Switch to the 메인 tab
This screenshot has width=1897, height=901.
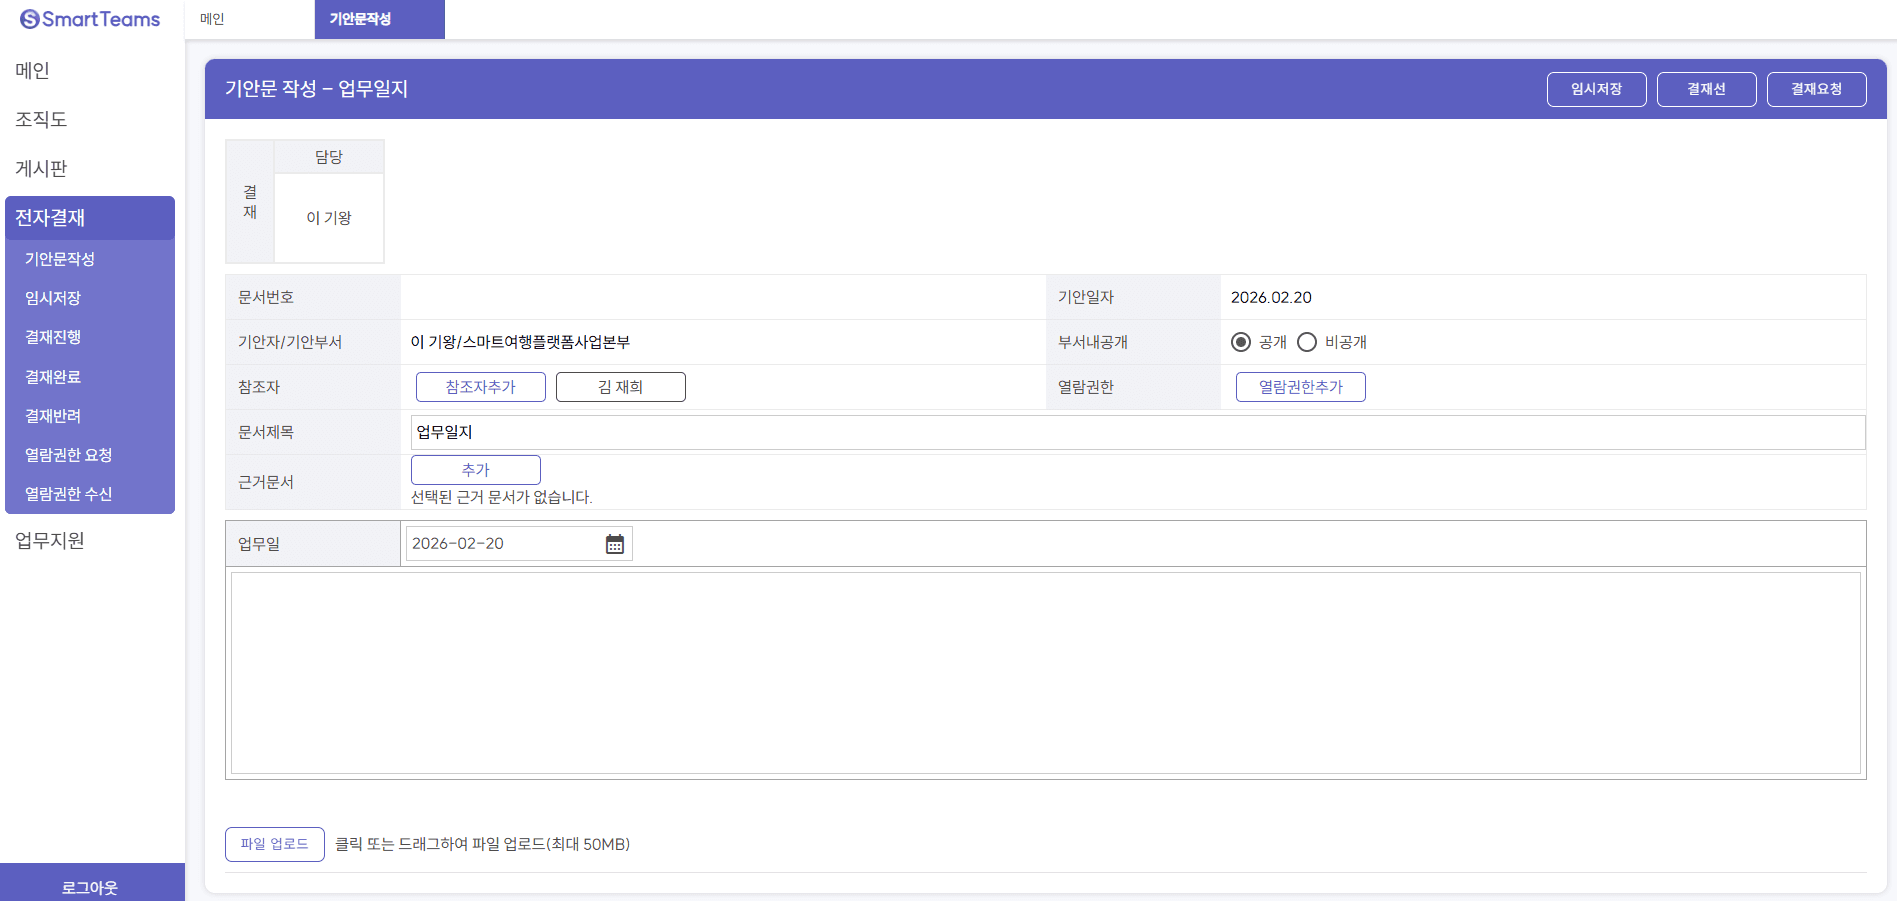tap(212, 19)
